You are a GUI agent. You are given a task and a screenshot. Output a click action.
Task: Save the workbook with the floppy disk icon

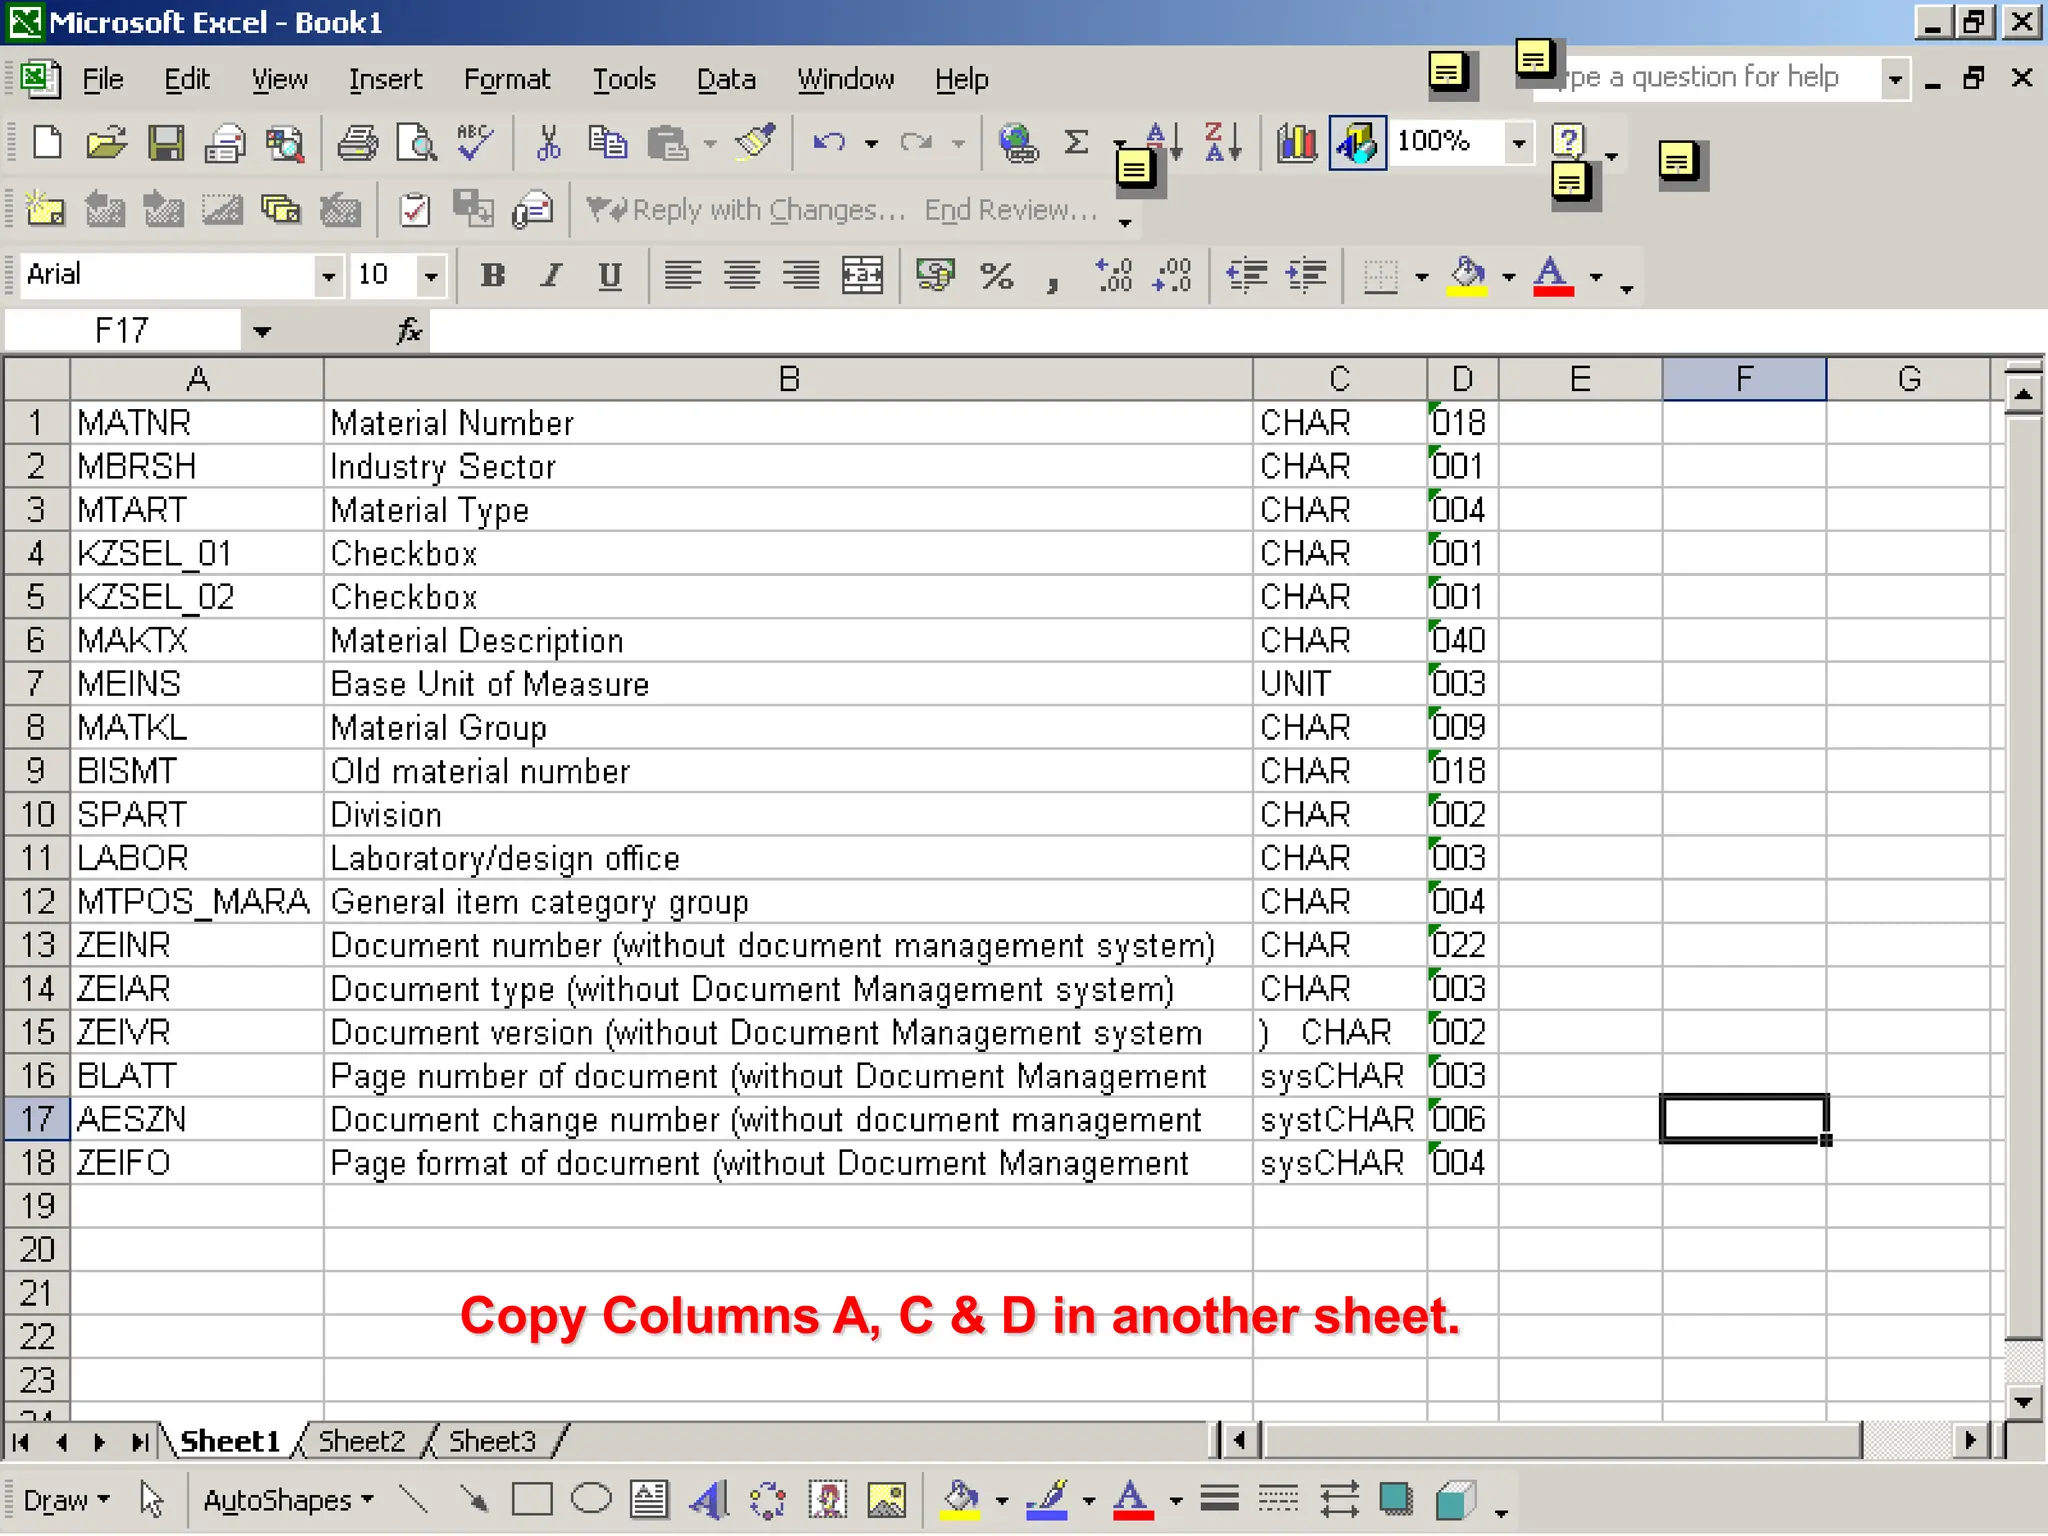(165, 143)
